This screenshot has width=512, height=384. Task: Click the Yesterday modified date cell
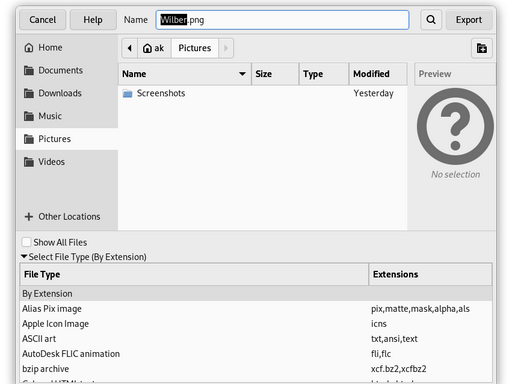click(373, 93)
